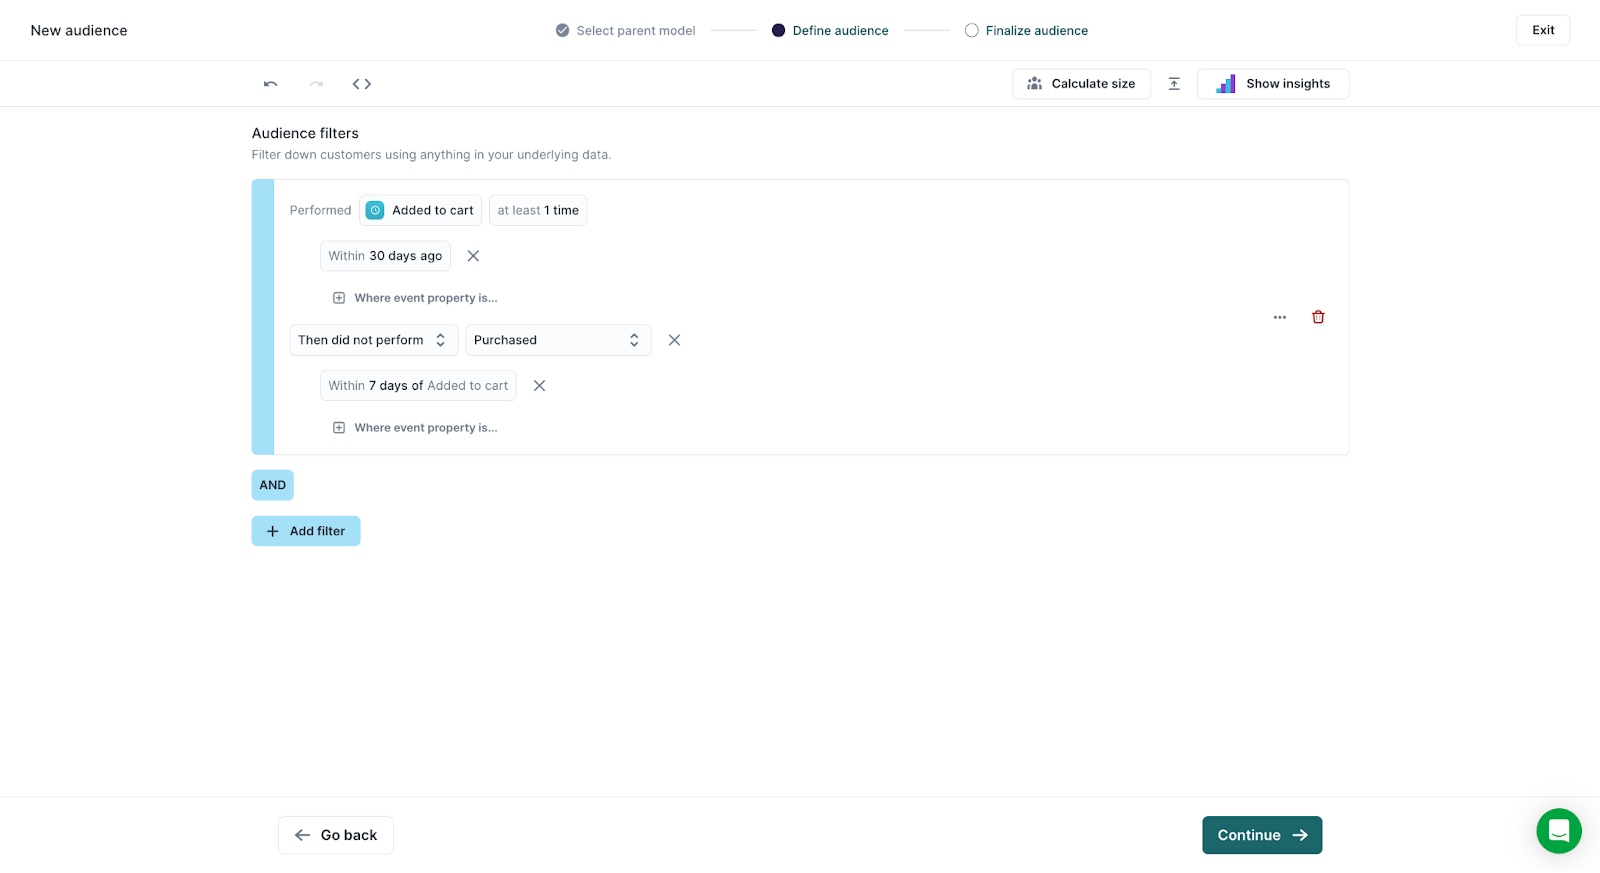Remove the Purchased event condition

point(674,340)
